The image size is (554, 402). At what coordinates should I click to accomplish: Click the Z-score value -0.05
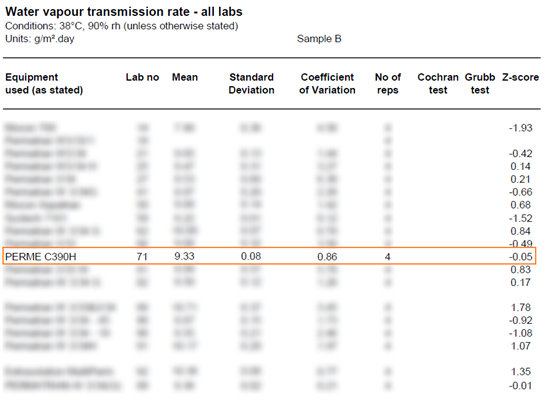pos(520,256)
